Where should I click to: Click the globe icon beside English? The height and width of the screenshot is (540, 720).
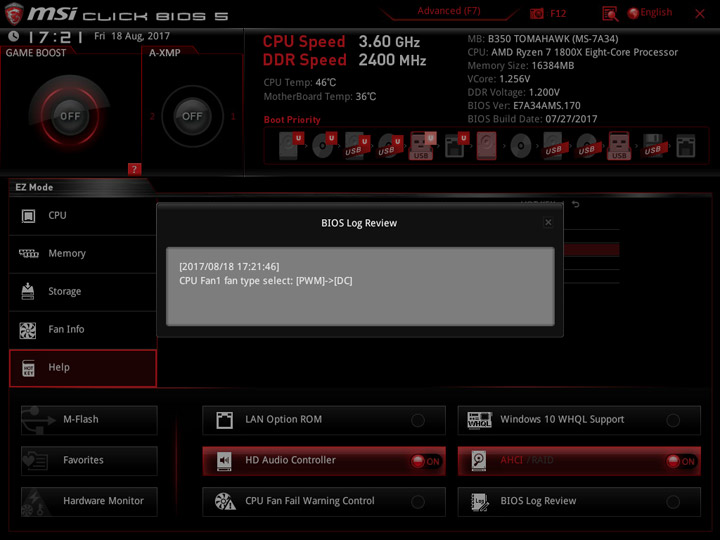tap(633, 13)
